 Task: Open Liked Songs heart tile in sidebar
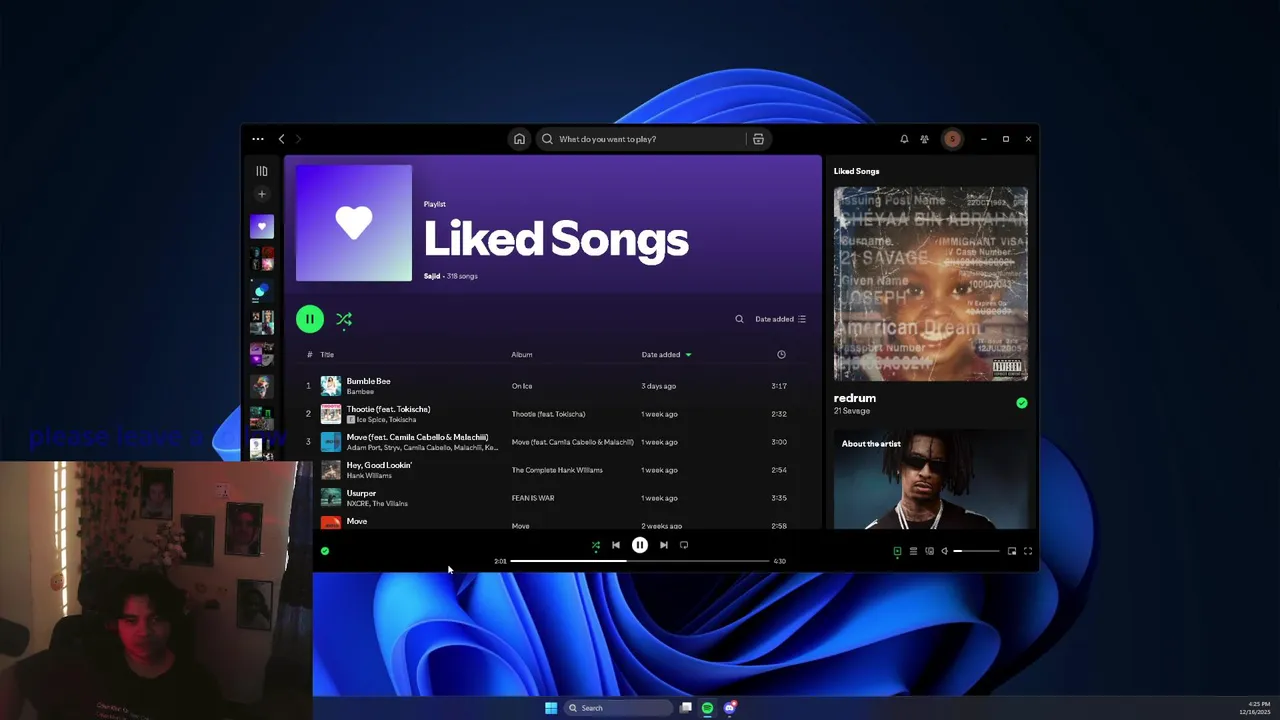262,227
